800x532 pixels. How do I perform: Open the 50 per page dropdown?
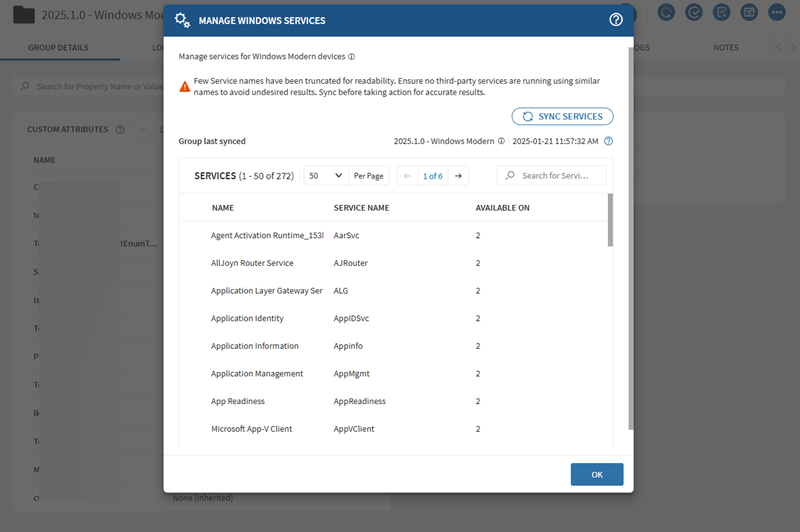pyautogui.click(x=325, y=175)
